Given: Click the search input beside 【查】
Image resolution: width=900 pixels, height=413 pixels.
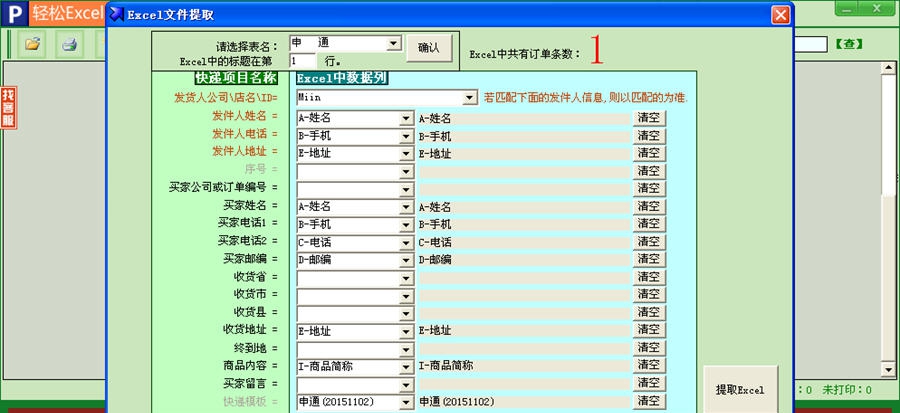Looking at the screenshot, I should point(810,45).
